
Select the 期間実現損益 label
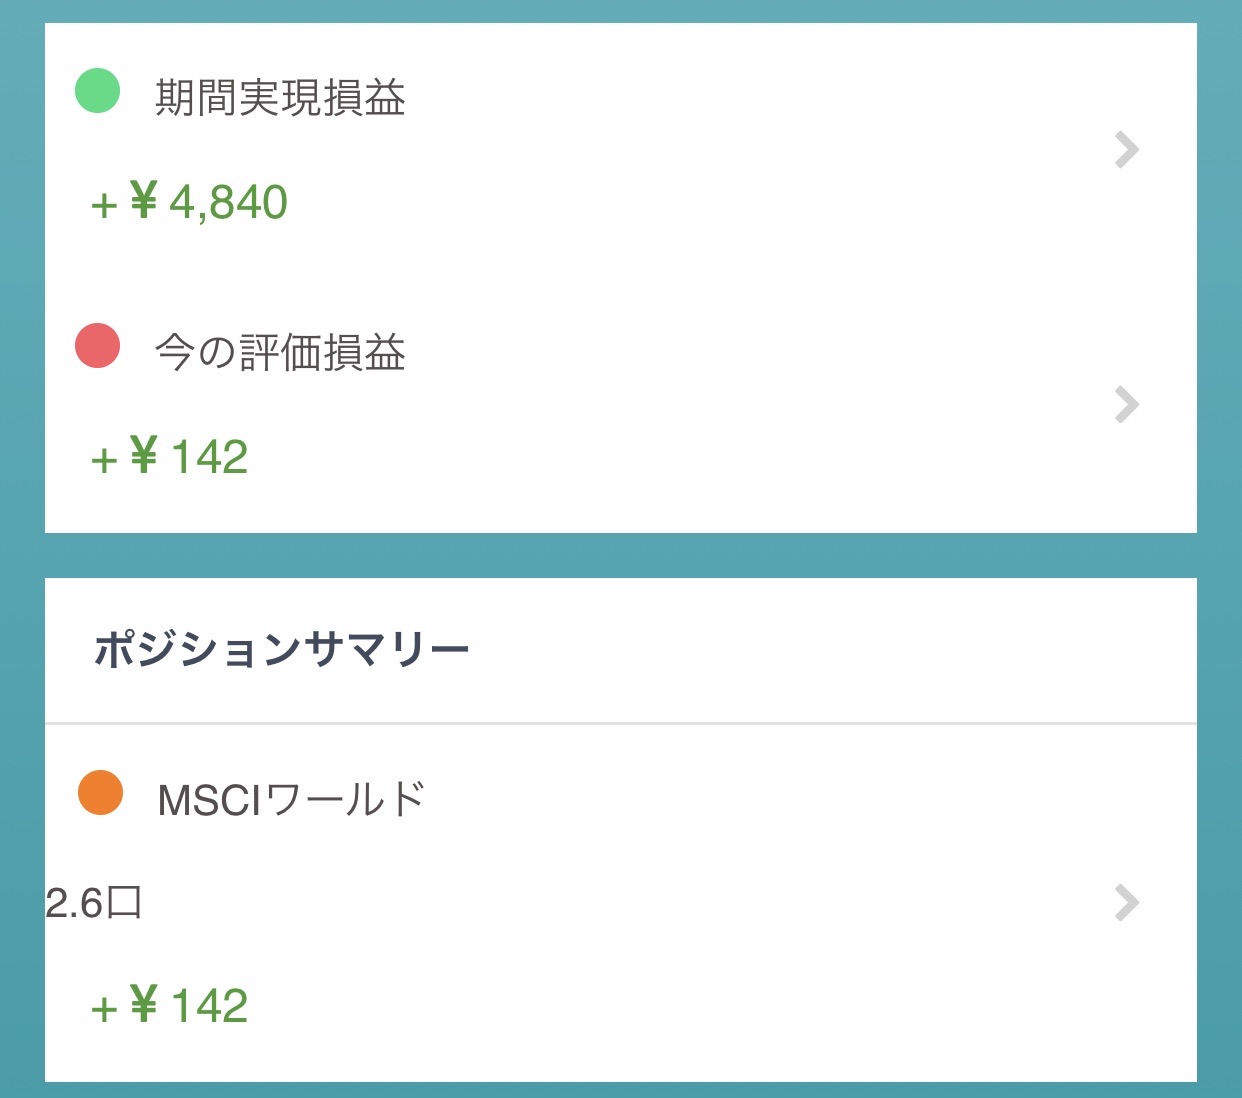click(x=280, y=98)
